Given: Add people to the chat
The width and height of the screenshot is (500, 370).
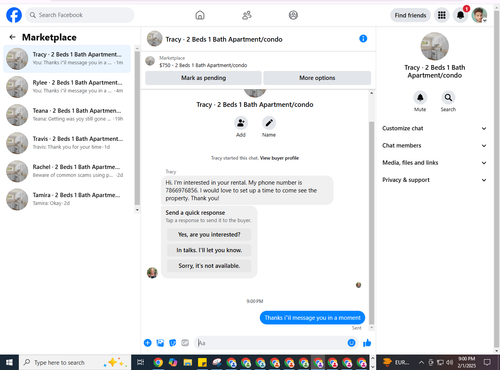Looking at the screenshot, I should coord(241,123).
